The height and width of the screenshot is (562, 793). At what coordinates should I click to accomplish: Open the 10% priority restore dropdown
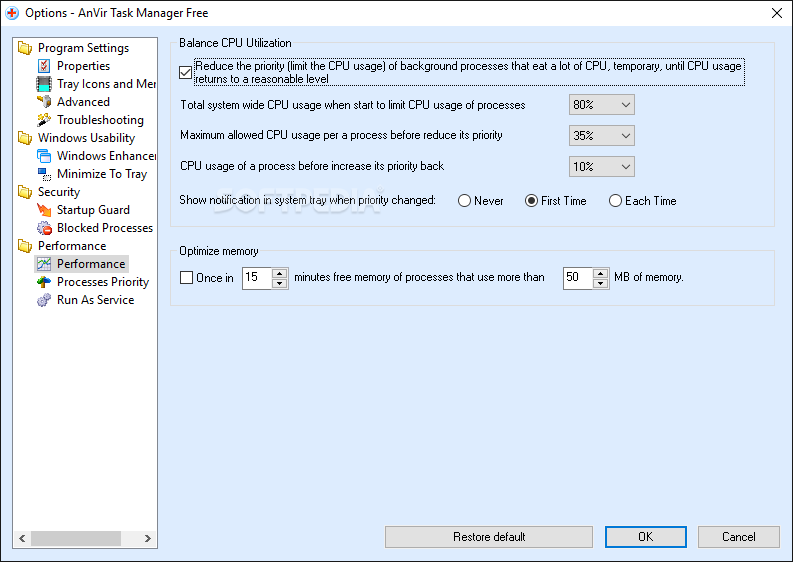click(602, 166)
